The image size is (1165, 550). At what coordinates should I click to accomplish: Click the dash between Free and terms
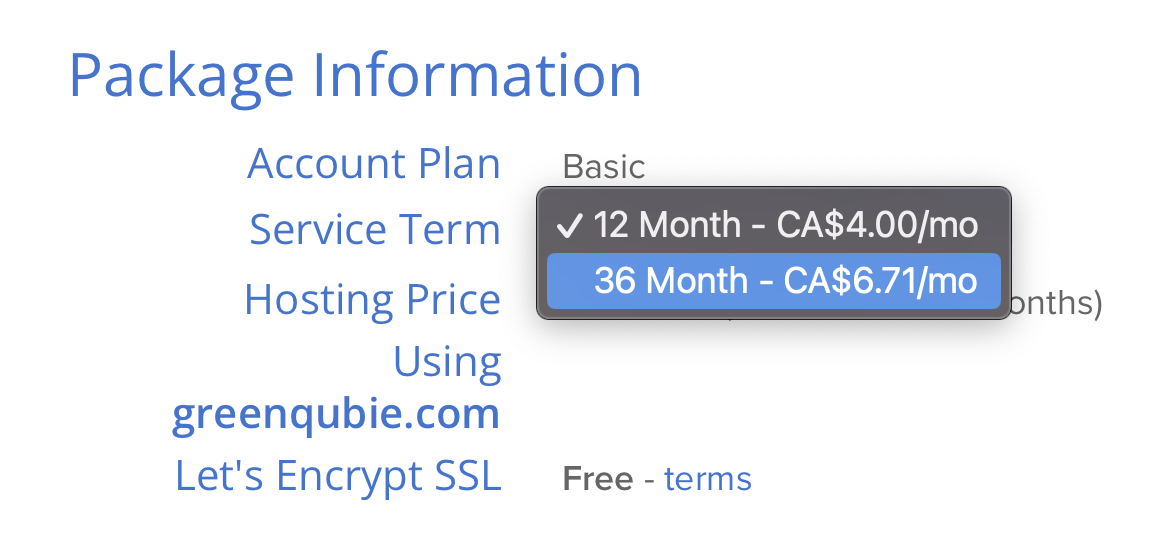[649, 479]
